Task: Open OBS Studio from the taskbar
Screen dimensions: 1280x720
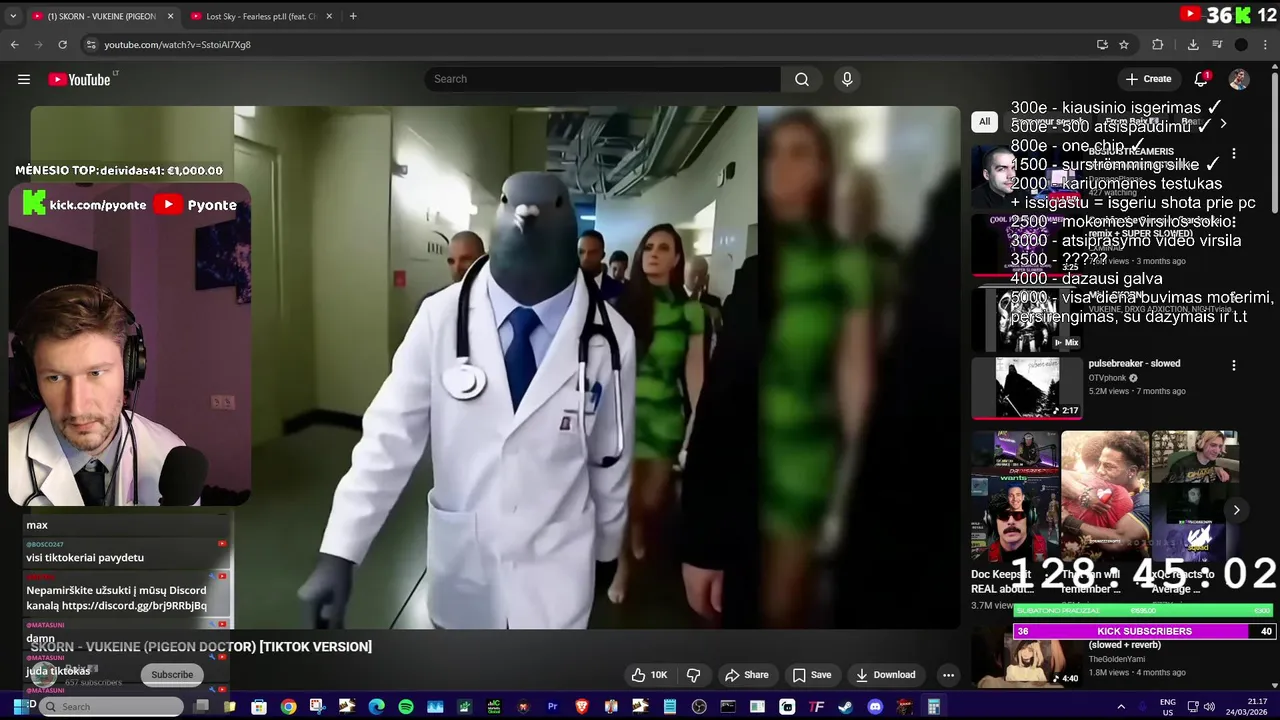Action: (699, 707)
